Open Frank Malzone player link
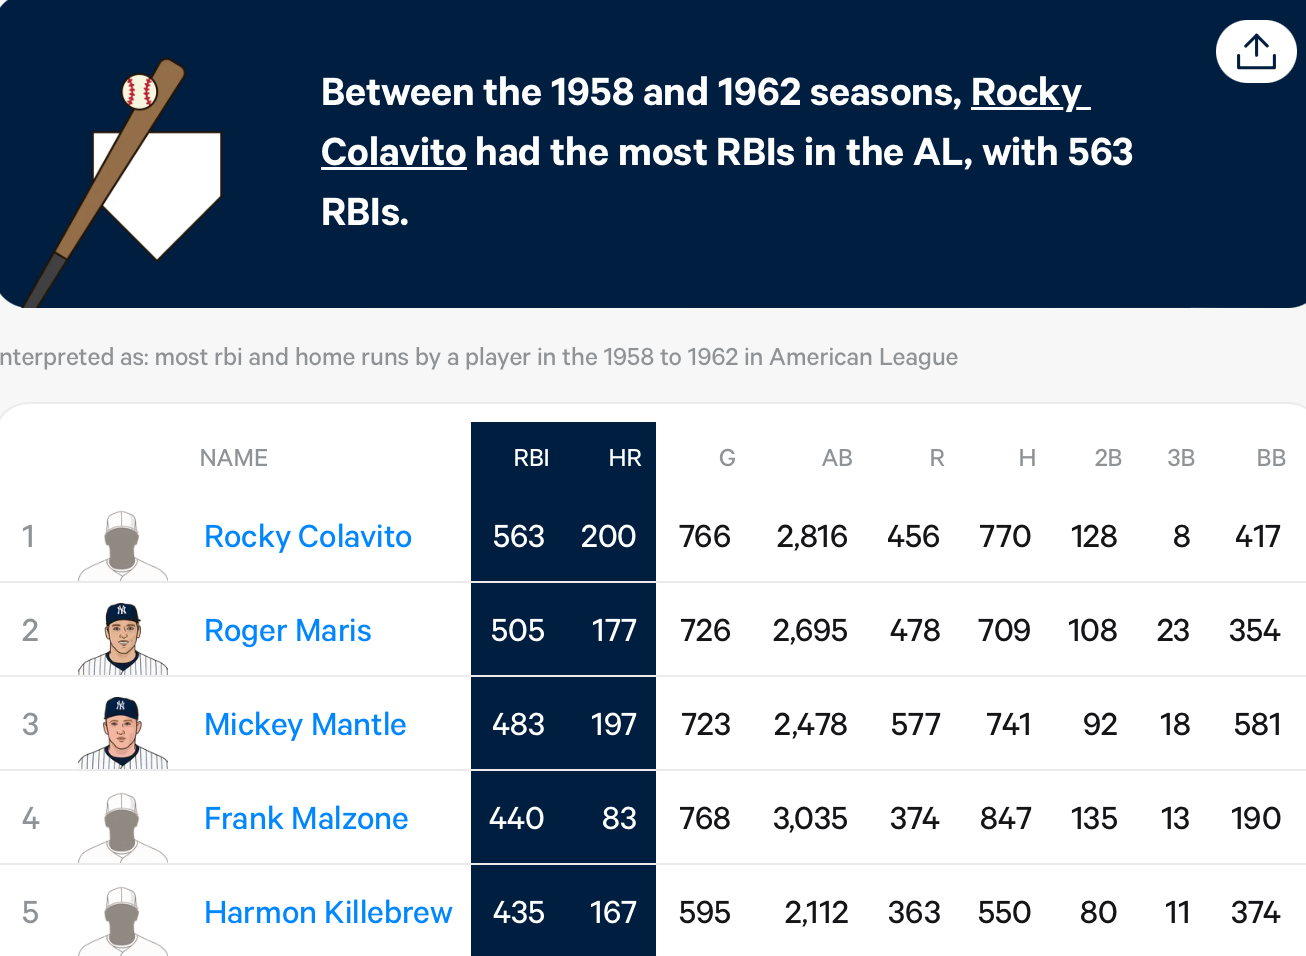 (x=306, y=818)
